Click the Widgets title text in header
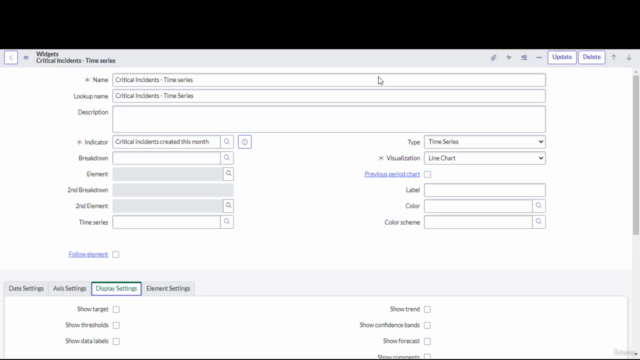 (x=47, y=54)
